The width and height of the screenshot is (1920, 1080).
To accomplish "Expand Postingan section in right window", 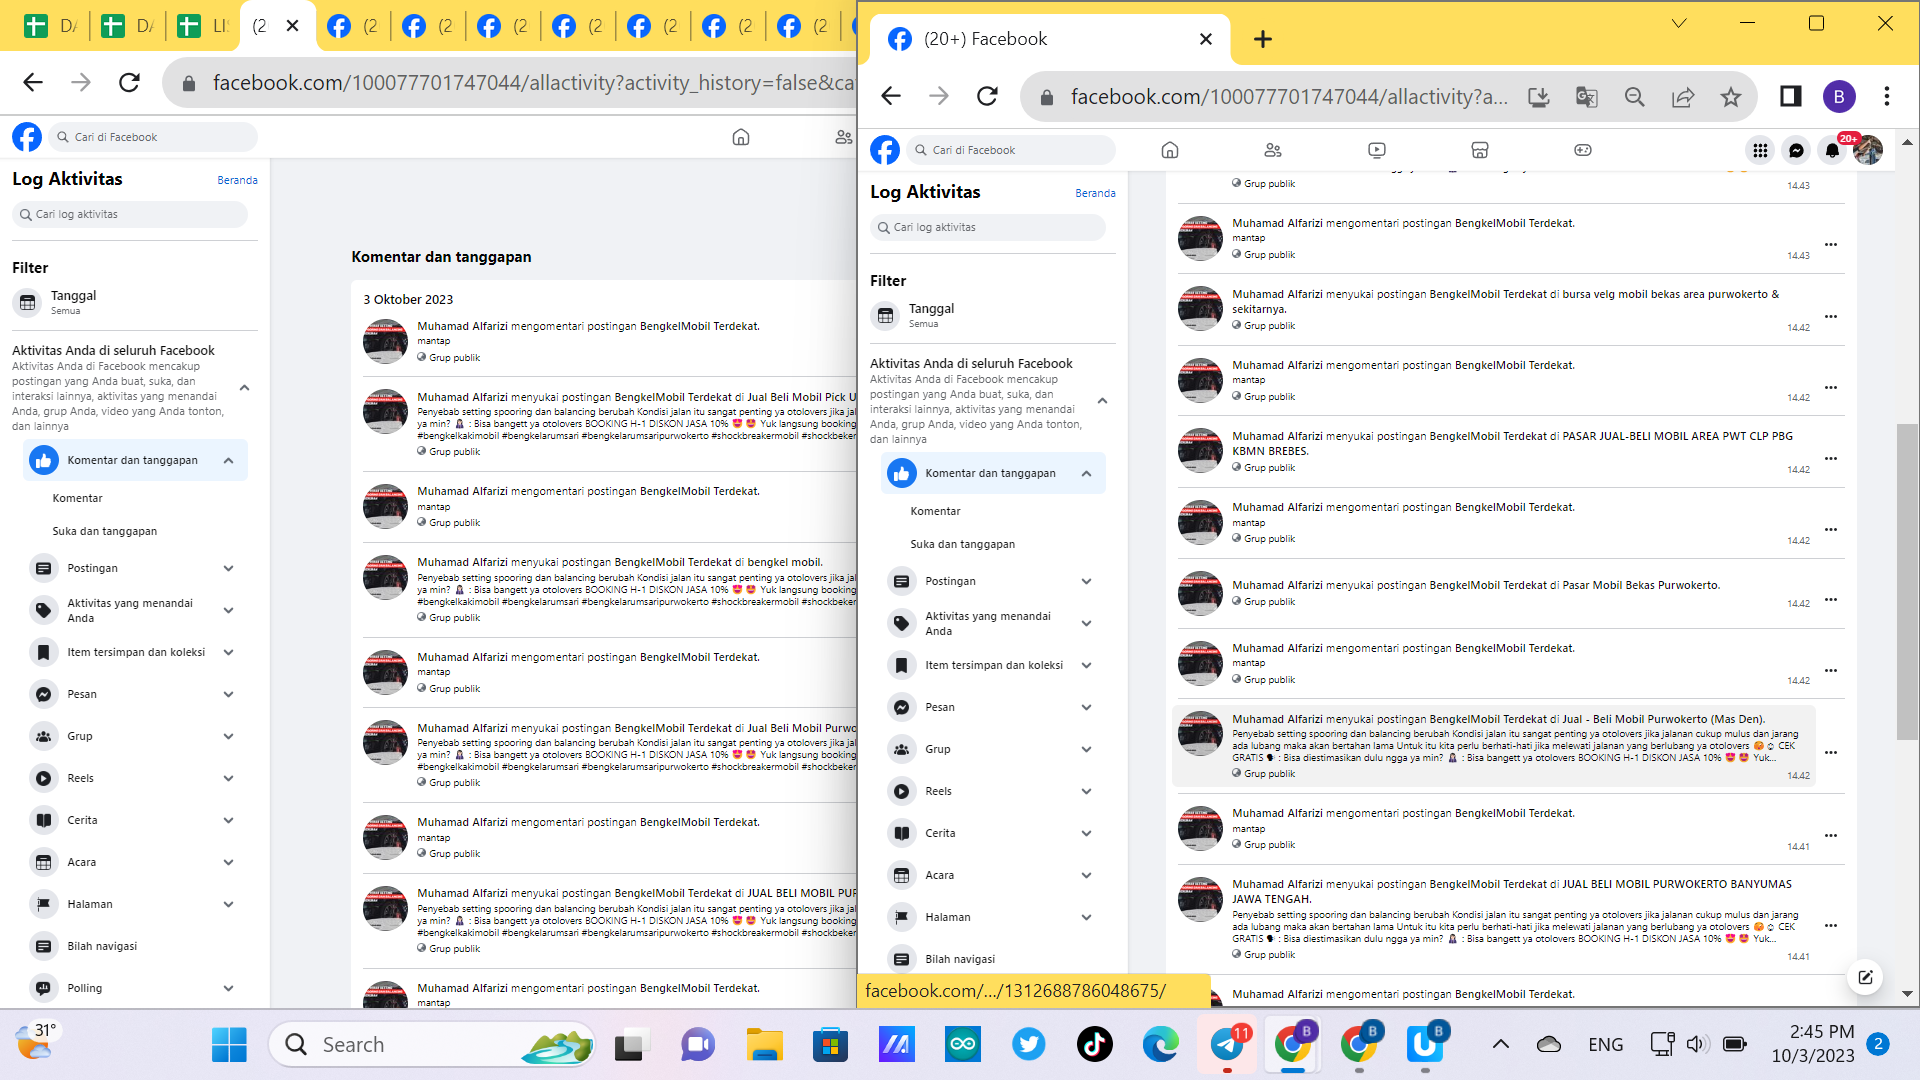I will click(x=1087, y=582).
